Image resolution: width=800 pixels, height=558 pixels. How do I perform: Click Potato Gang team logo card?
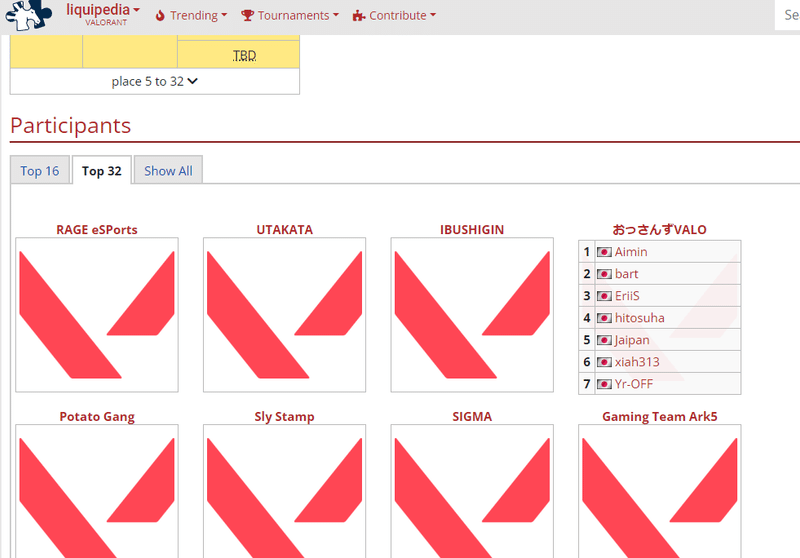[x=97, y=491]
